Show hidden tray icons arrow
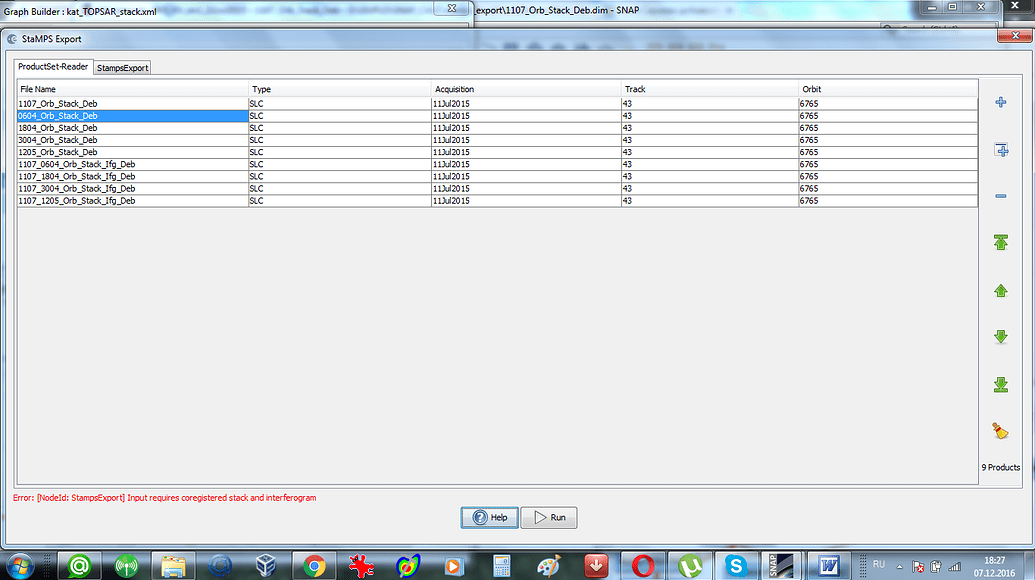 point(899,566)
